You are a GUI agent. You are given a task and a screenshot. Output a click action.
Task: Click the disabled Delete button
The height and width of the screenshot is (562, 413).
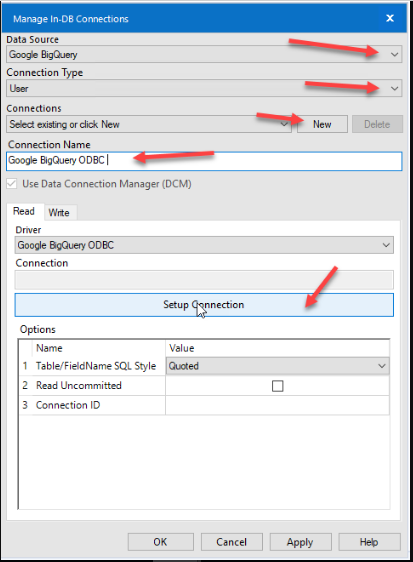click(x=377, y=124)
